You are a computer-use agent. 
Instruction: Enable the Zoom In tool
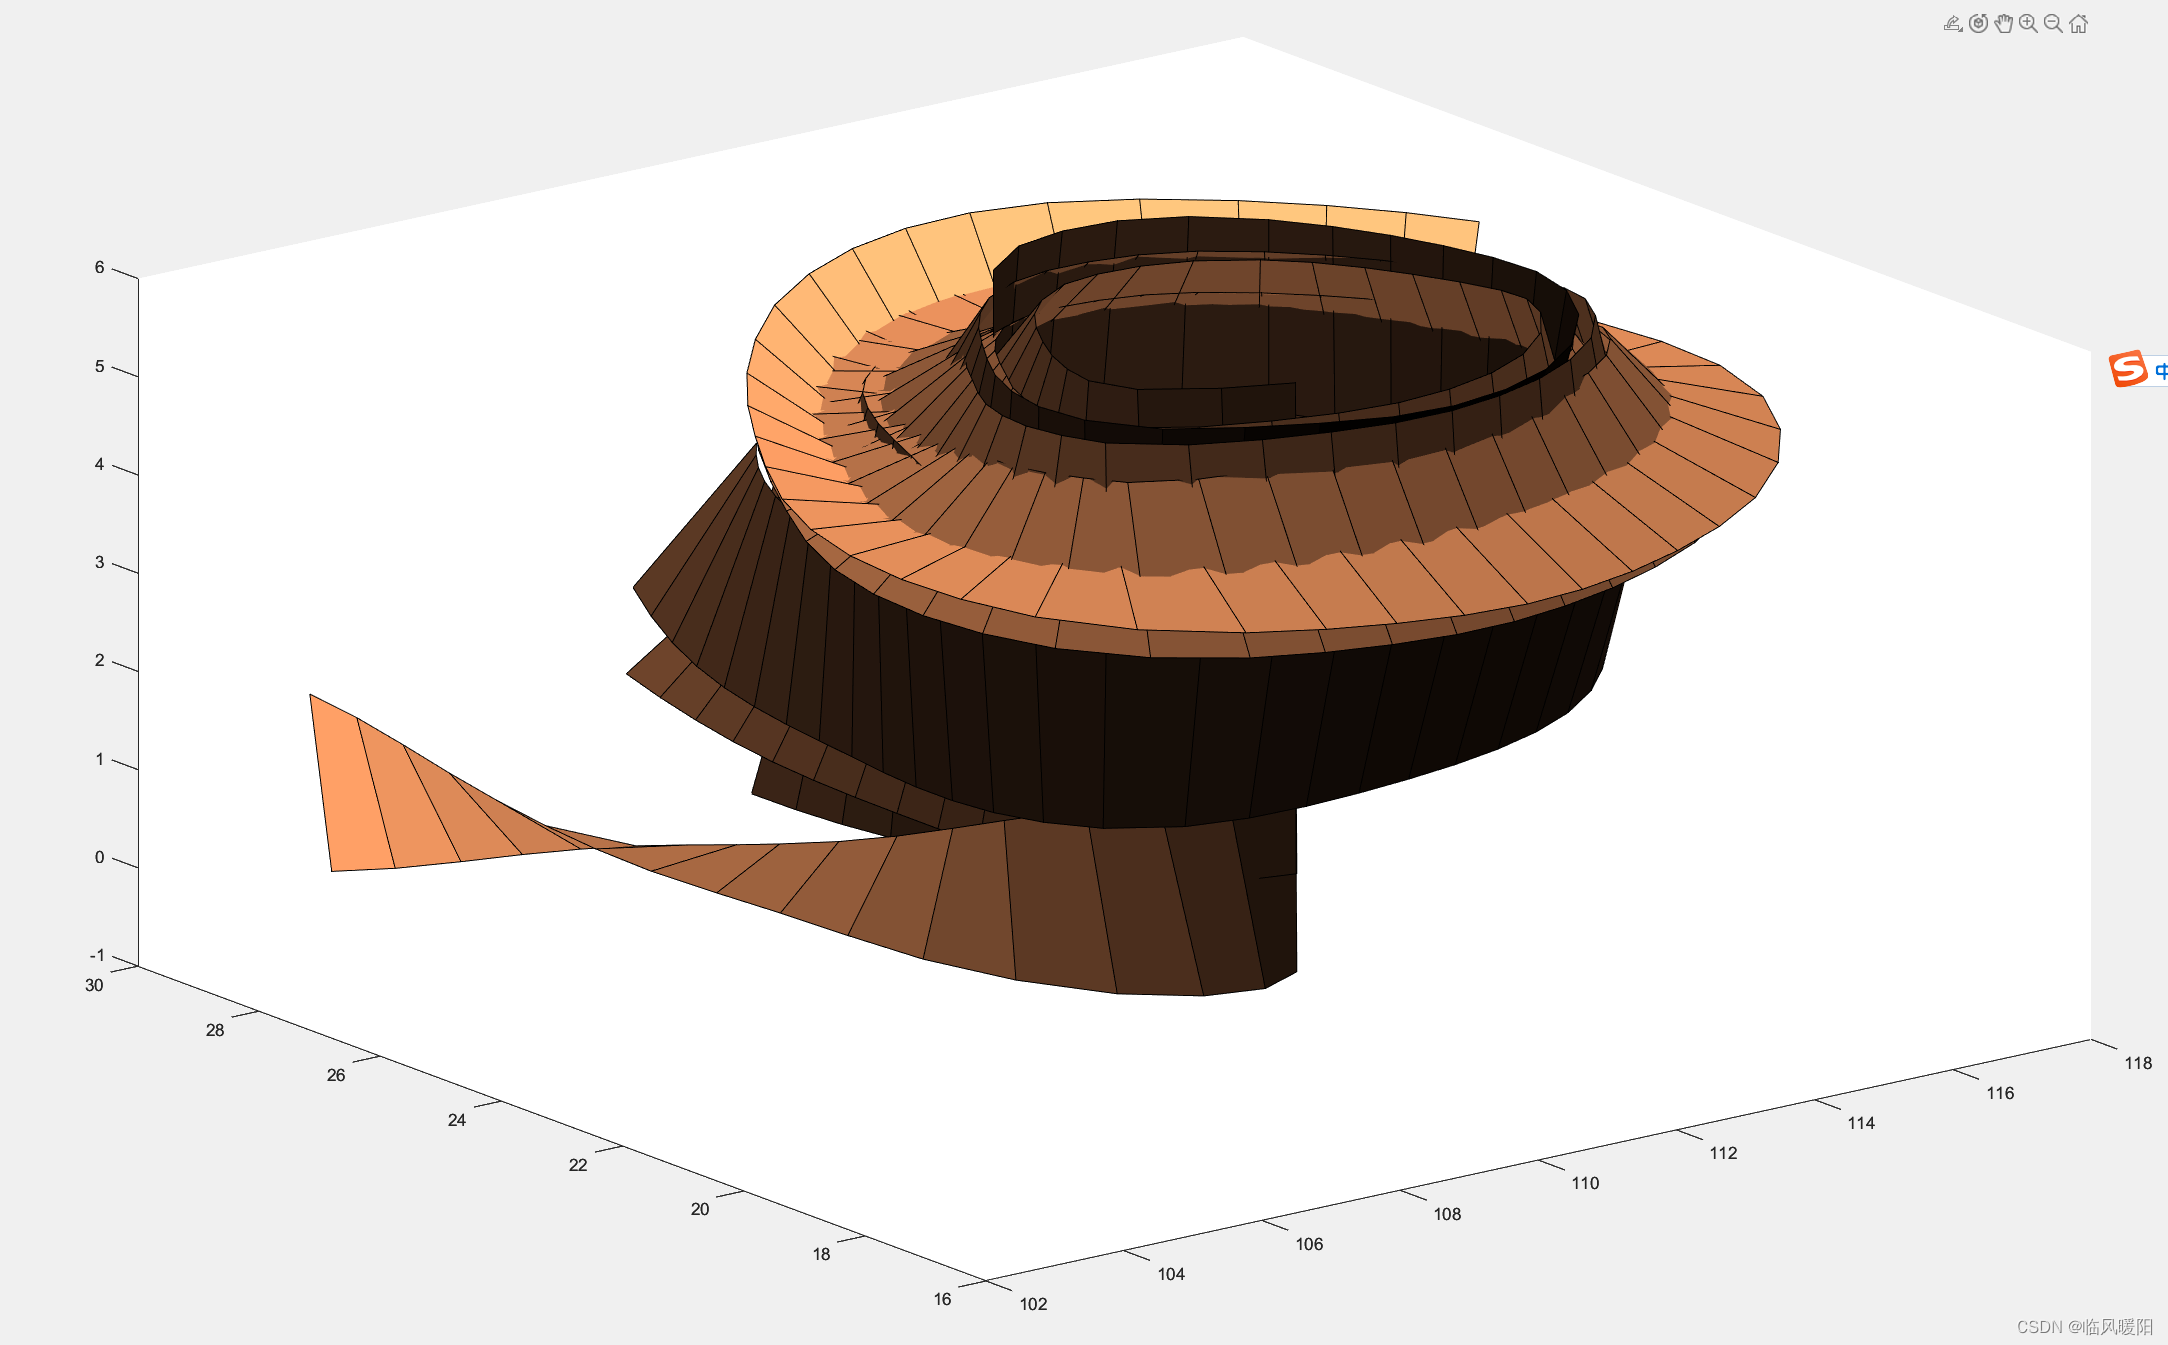point(2028,24)
